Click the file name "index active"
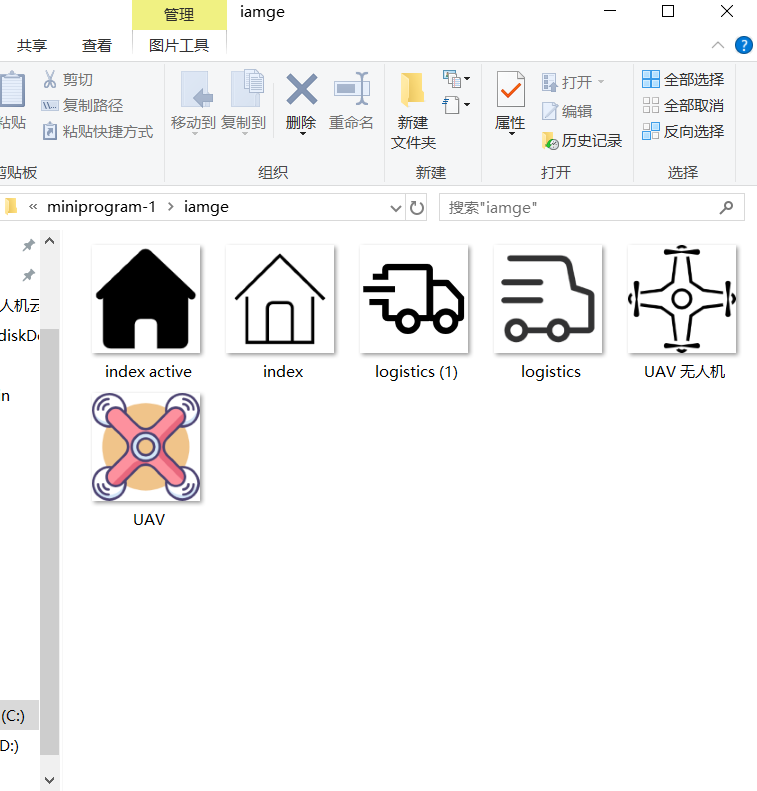The width and height of the screenshot is (757, 791). [x=148, y=372]
